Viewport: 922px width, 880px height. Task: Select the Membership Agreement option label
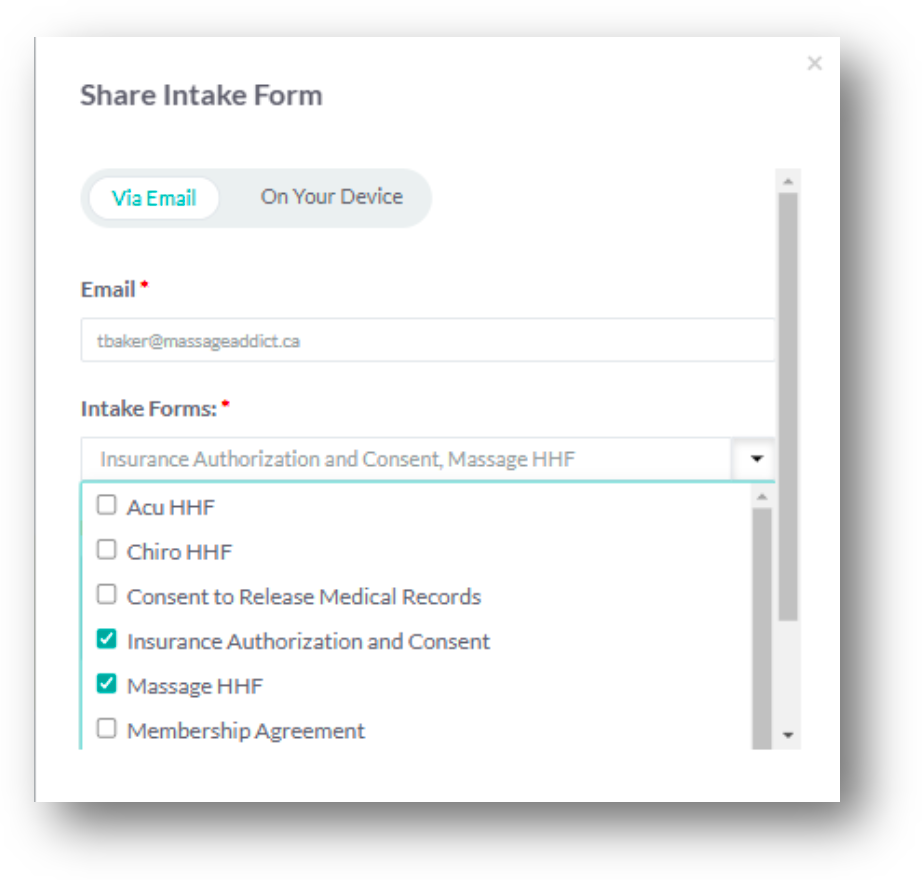[x=245, y=731]
